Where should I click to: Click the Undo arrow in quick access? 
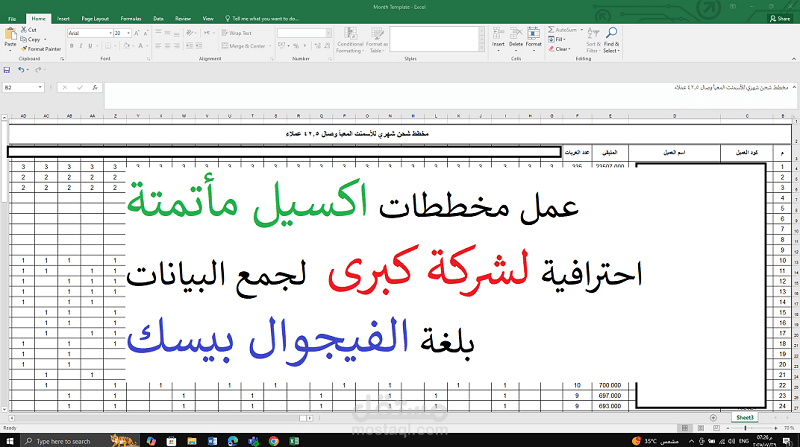(21, 70)
